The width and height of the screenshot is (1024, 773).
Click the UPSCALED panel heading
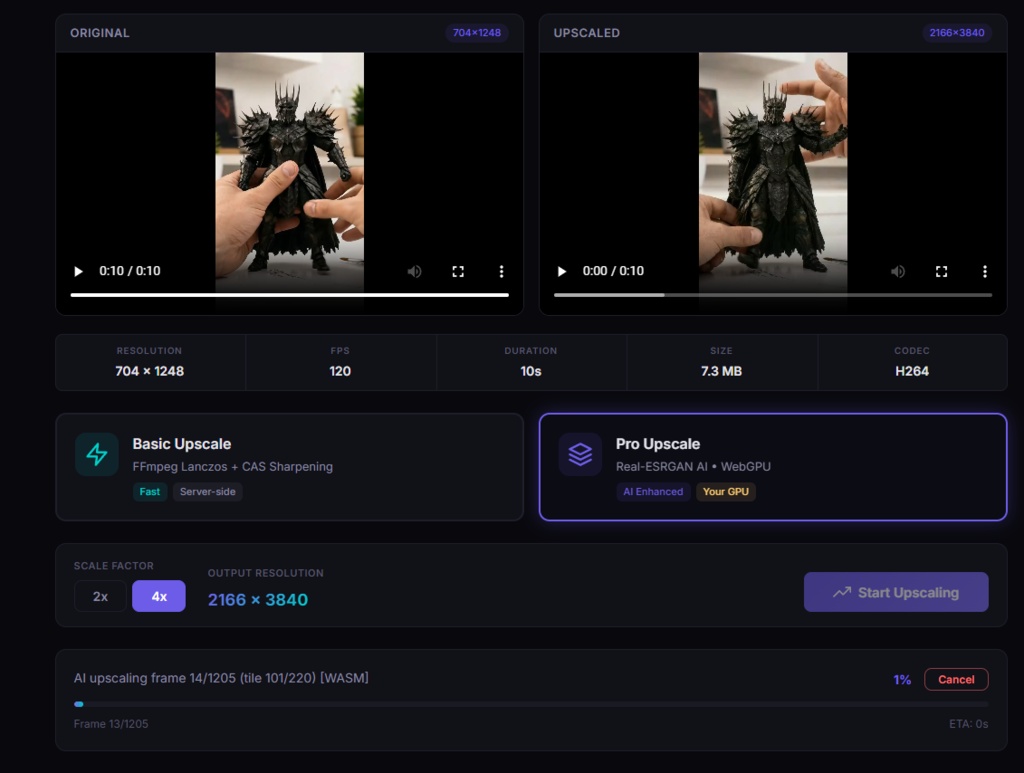pos(586,33)
